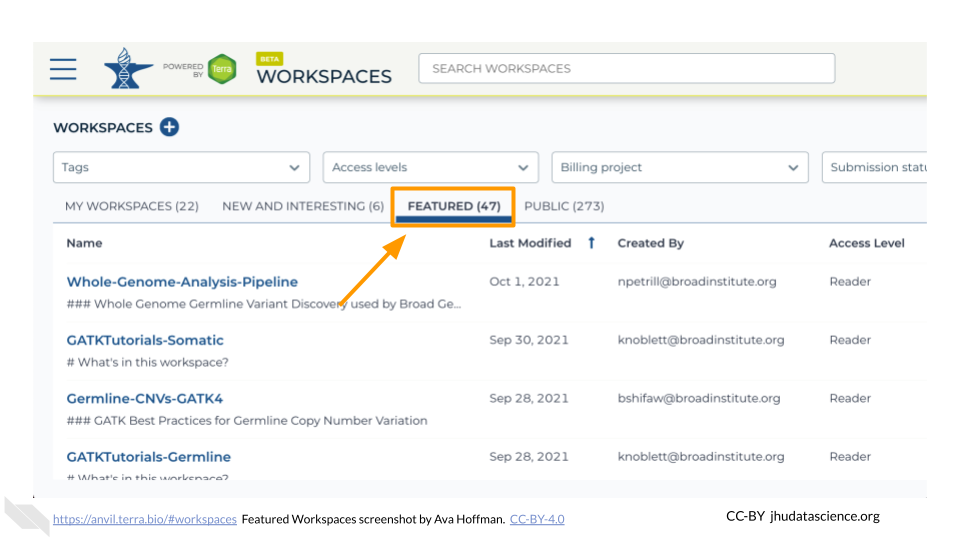
Task: Click the Oct 1, 2021 date cell
Action: (x=524, y=282)
